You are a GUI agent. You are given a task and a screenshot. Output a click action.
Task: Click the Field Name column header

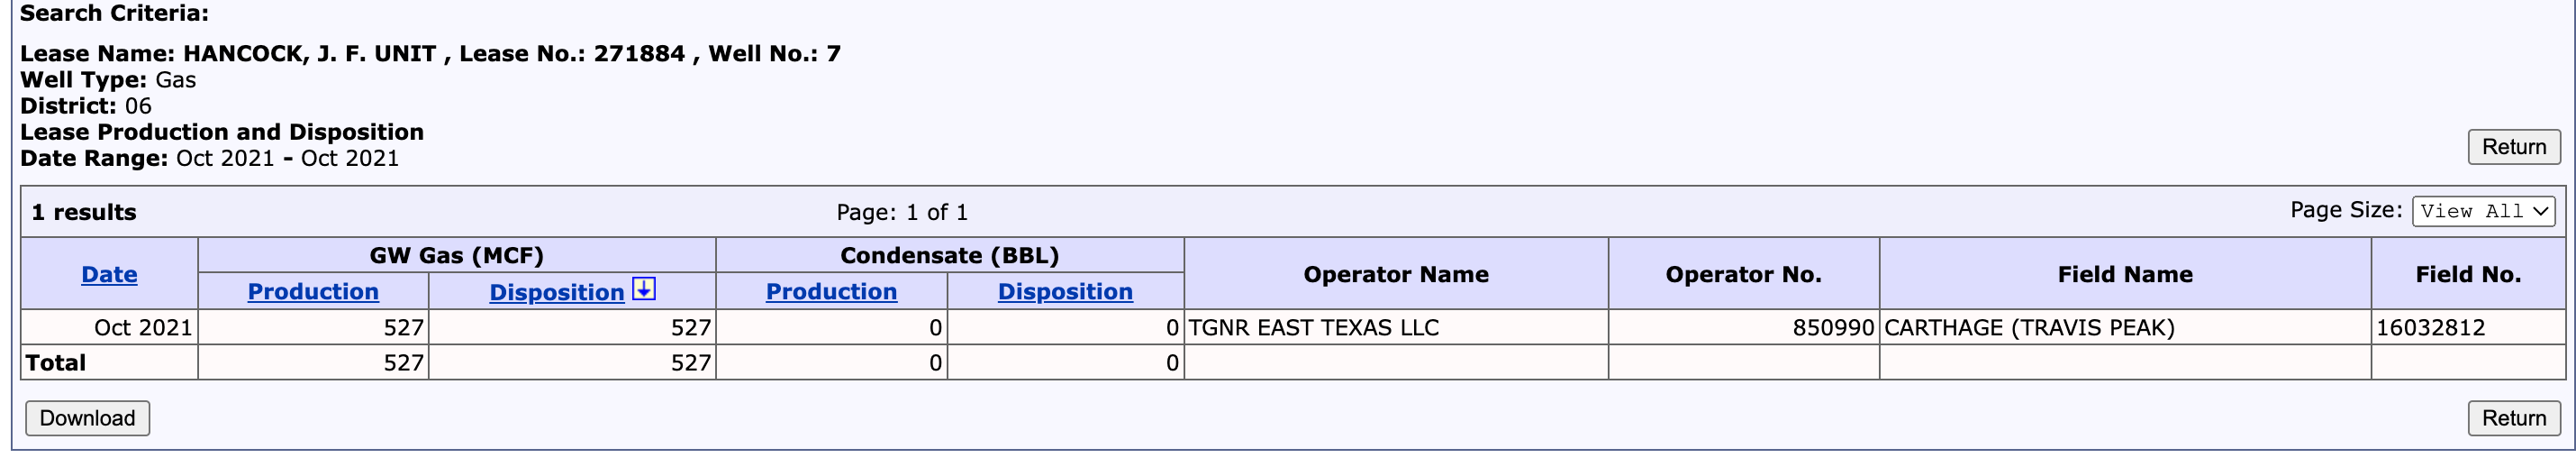(2125, 274)
